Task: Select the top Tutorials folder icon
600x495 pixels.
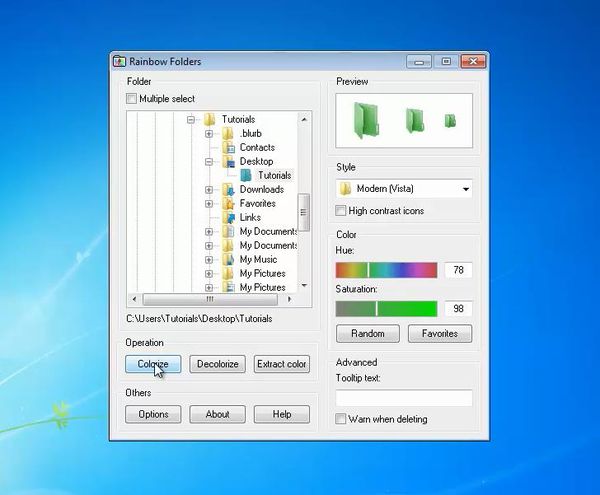Action: [x=210, y=119]
